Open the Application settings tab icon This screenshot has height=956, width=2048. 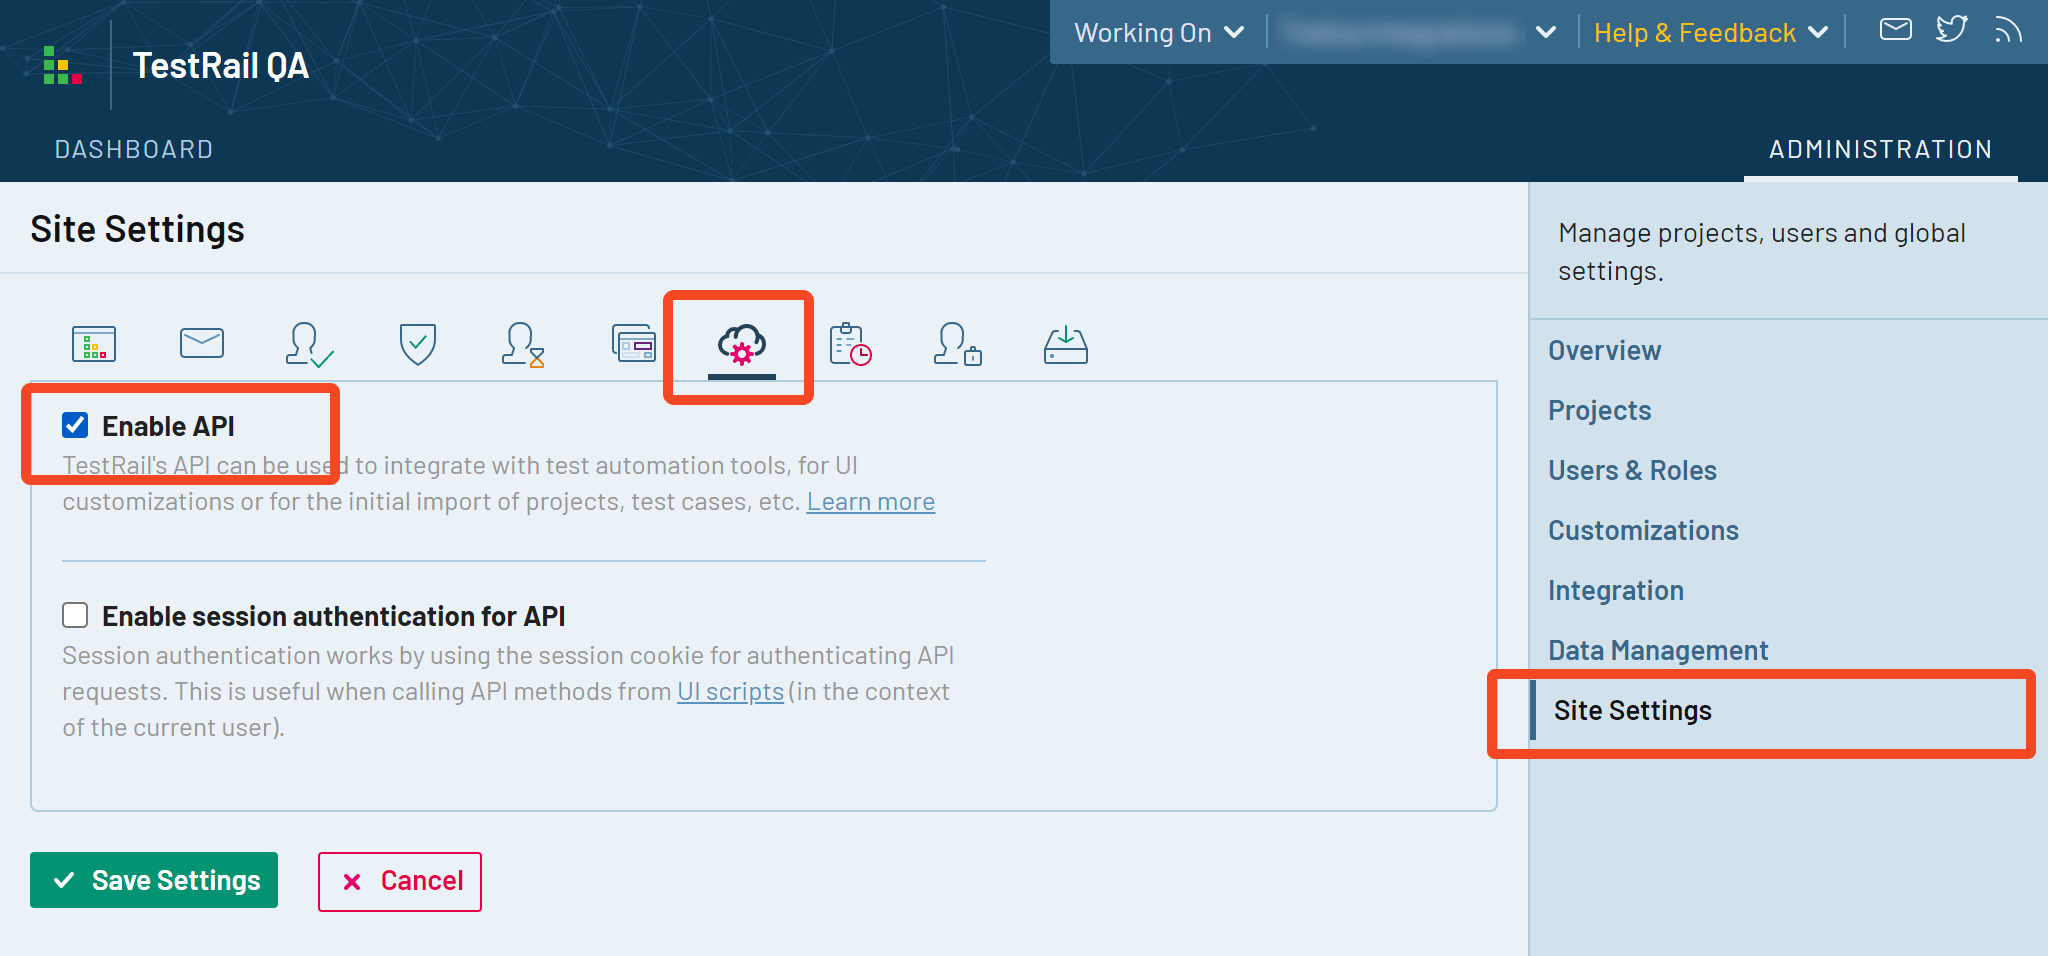click(x=94, y=344)
